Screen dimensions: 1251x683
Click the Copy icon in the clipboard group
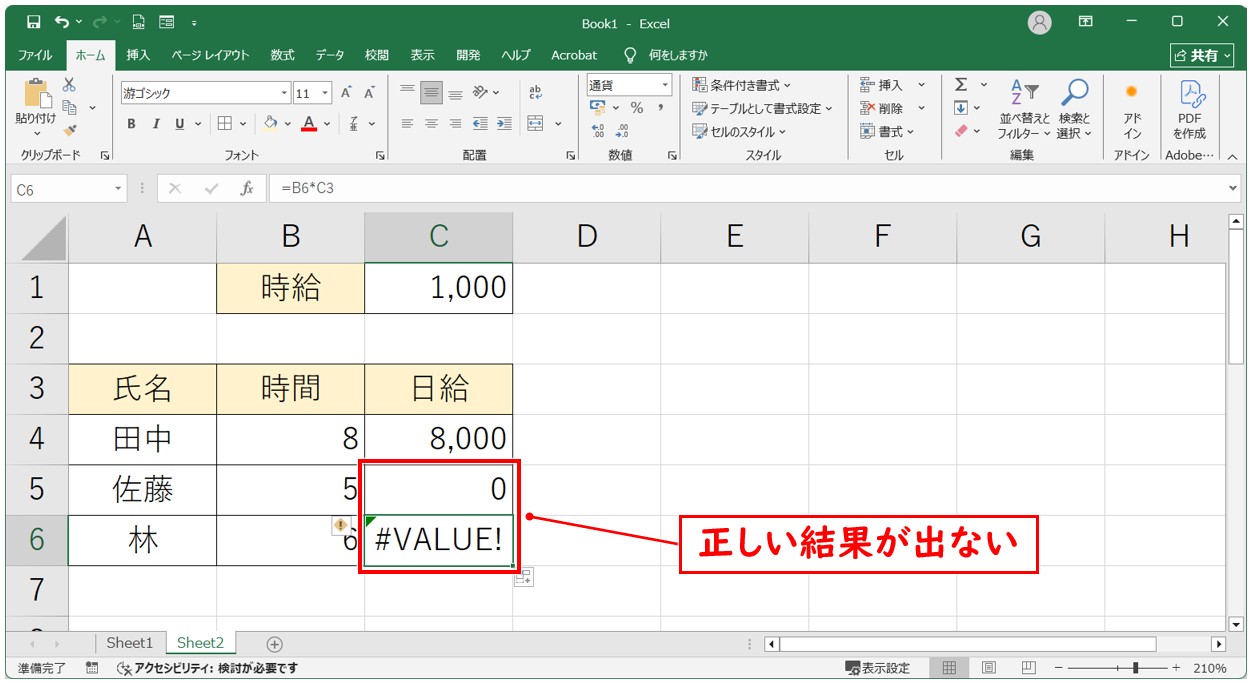pyautogui.click(x=70, y=107)
